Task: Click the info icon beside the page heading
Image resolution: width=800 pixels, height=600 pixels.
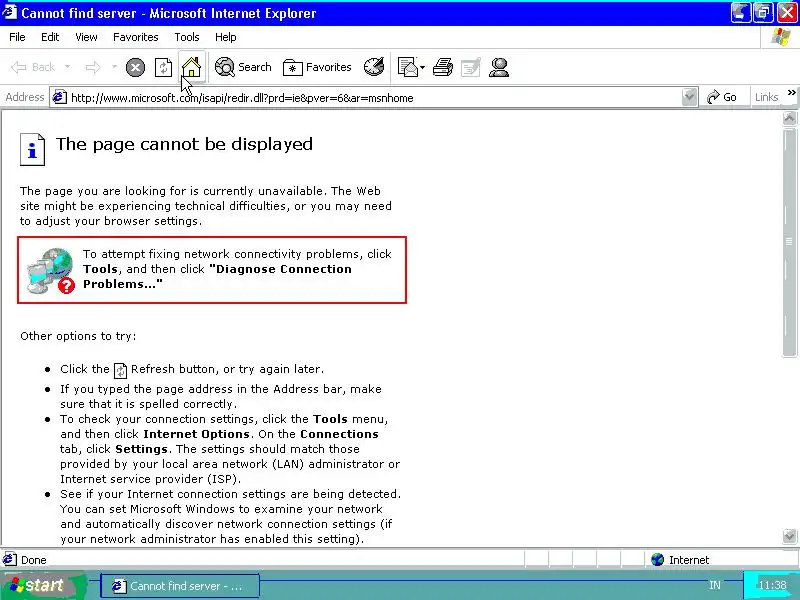Action: (32, 149)
